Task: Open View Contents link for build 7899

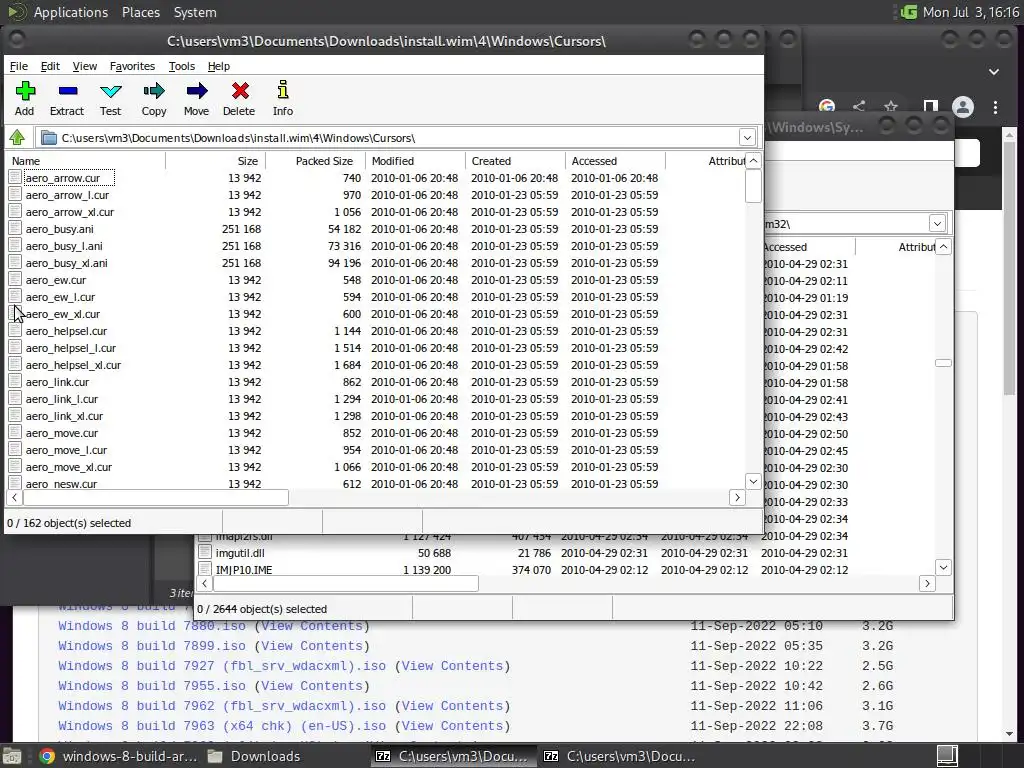Action: tap(312, 646)
